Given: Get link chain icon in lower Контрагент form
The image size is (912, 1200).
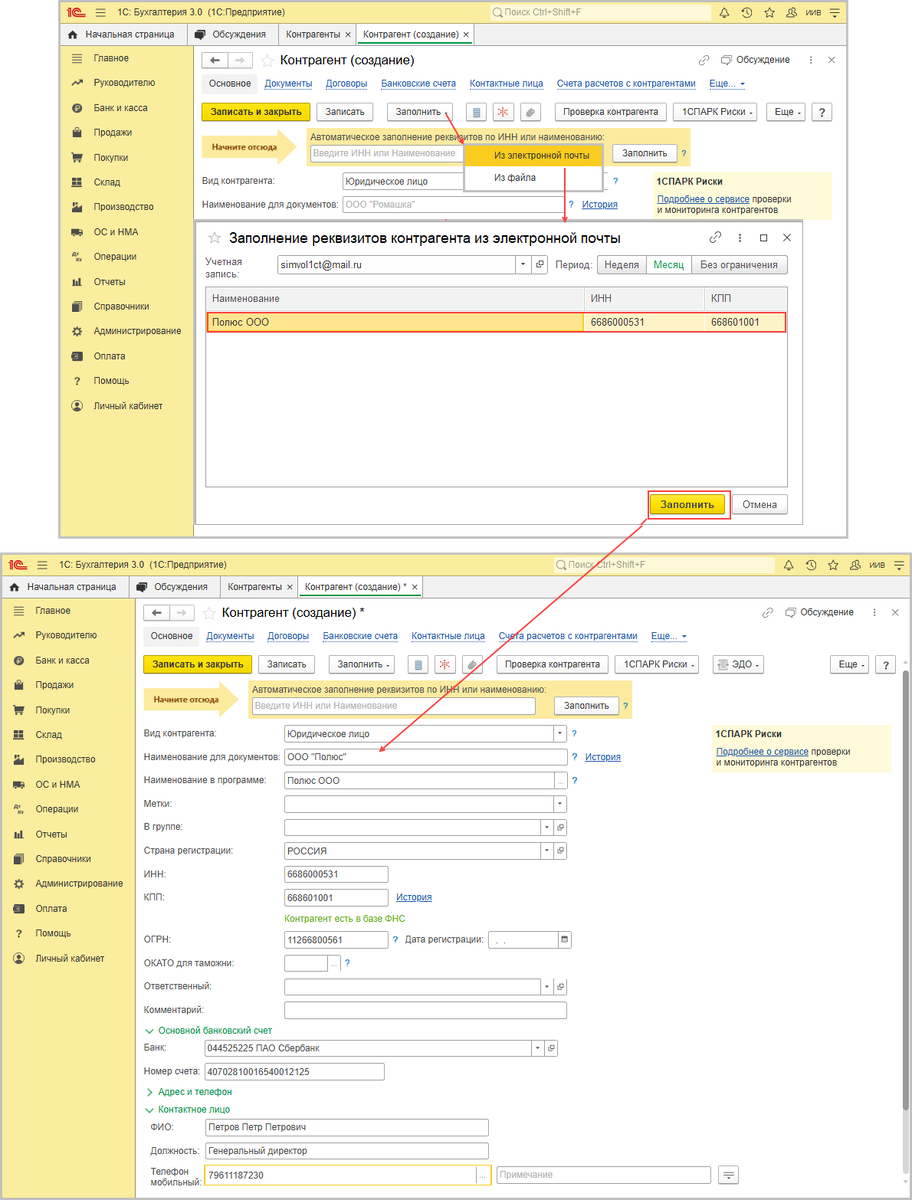Looking at the screenshot, I should pyautogui.click(x=768, y=612).
